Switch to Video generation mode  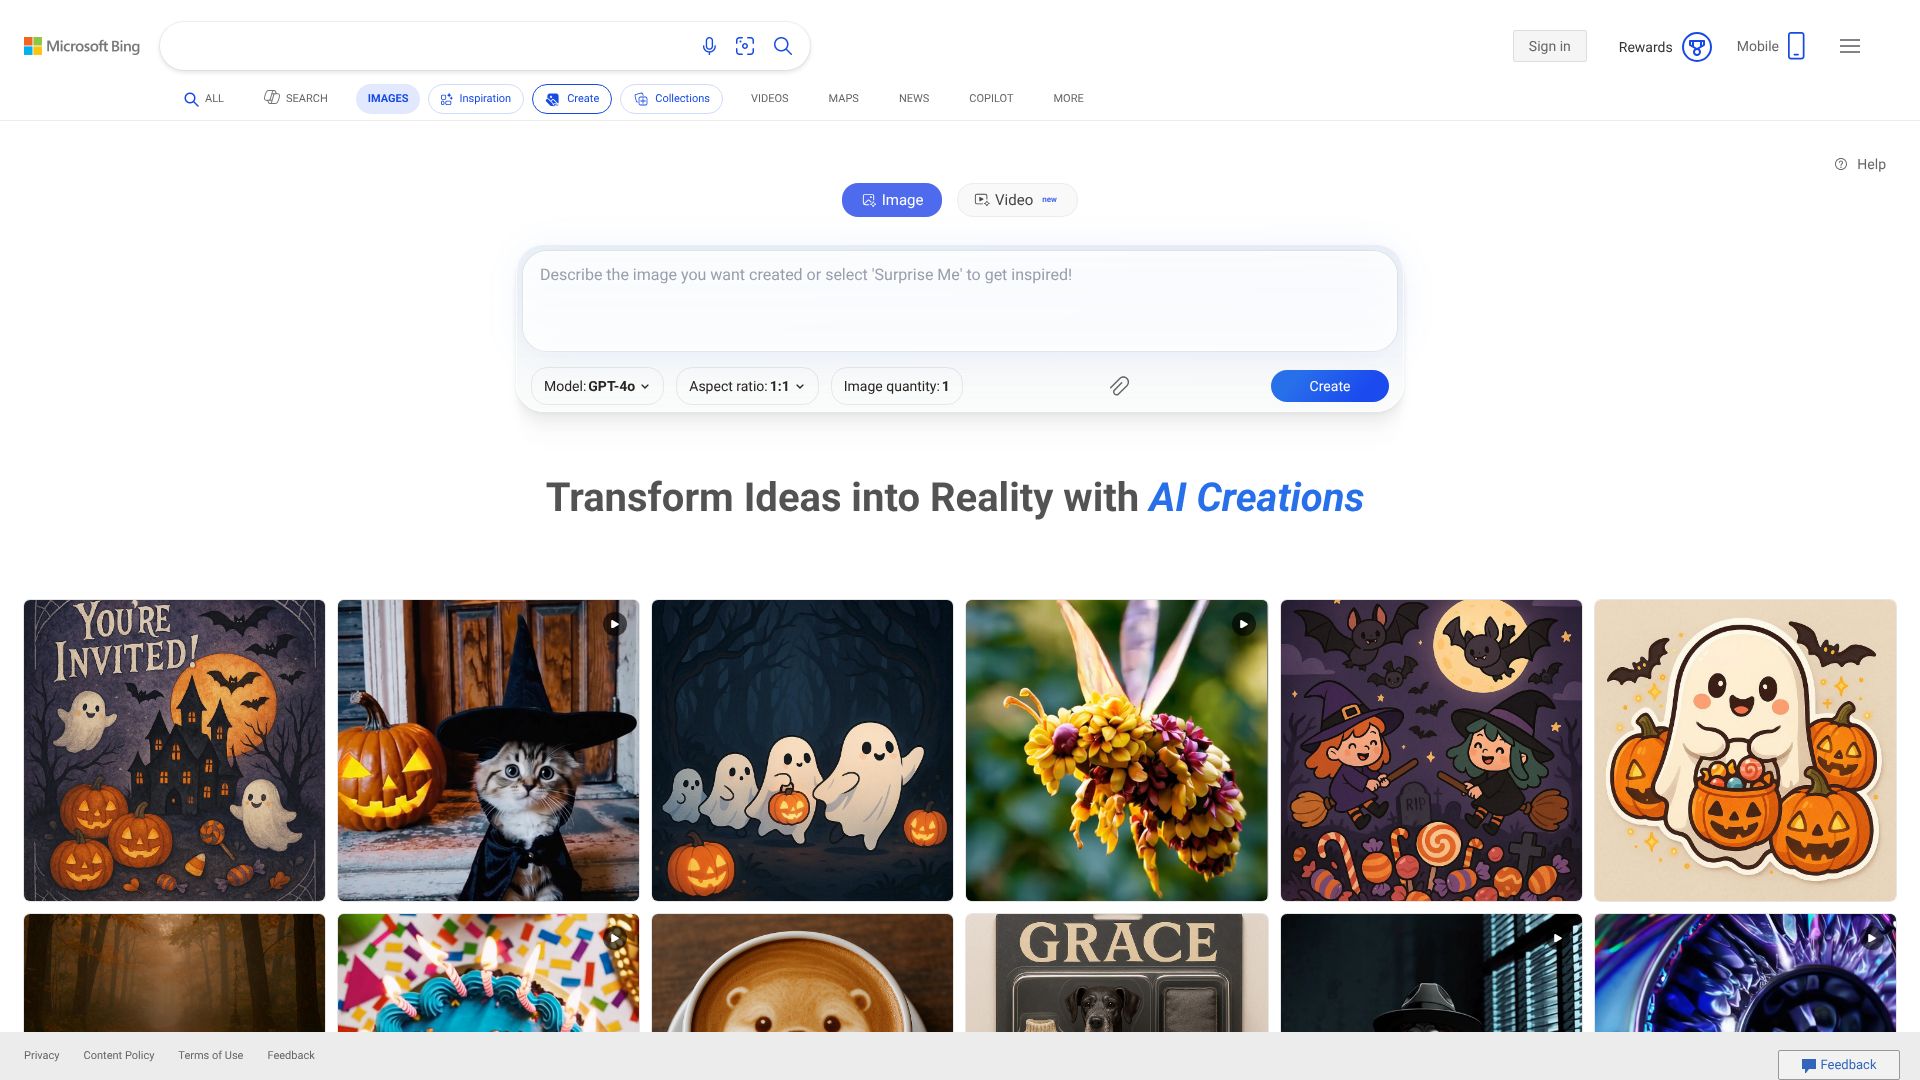click(x=1017, y=200)
